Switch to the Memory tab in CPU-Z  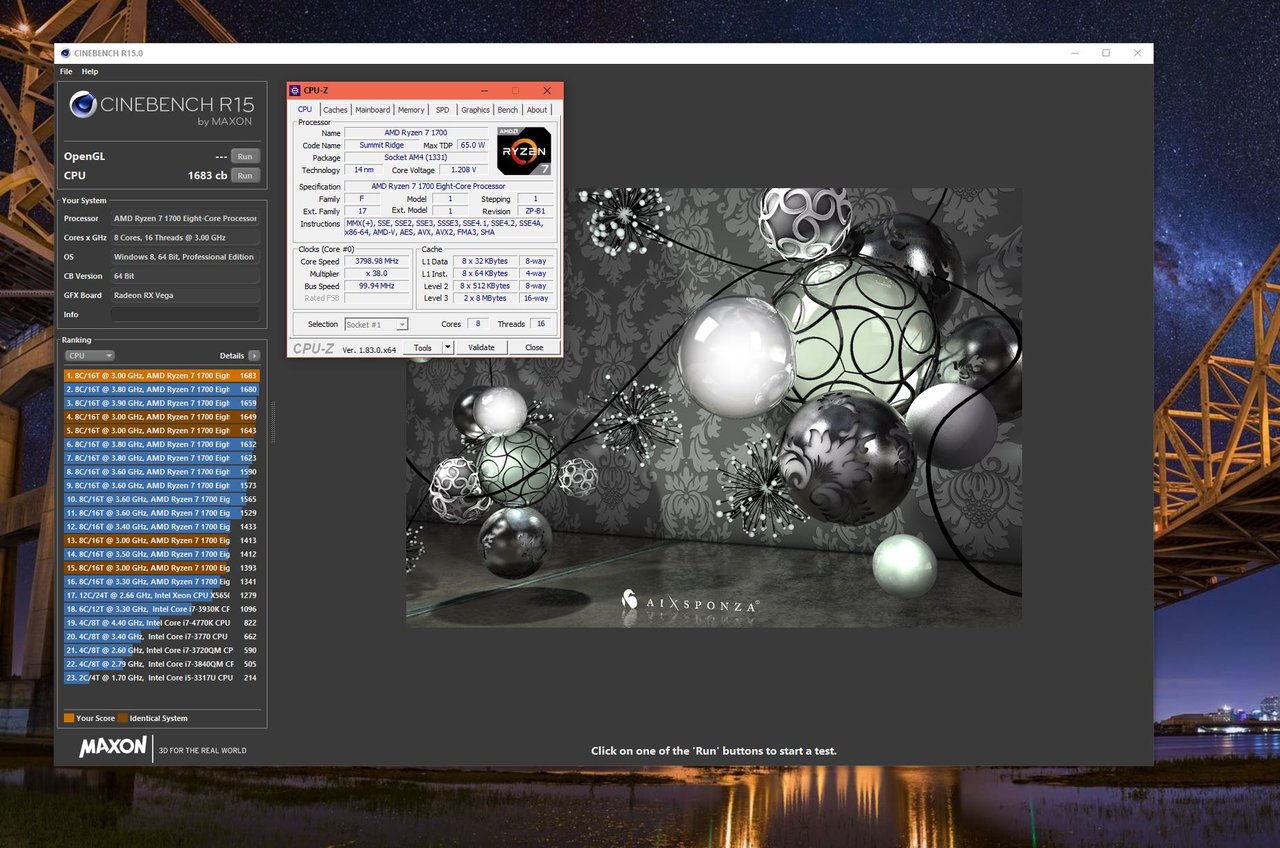411,110
